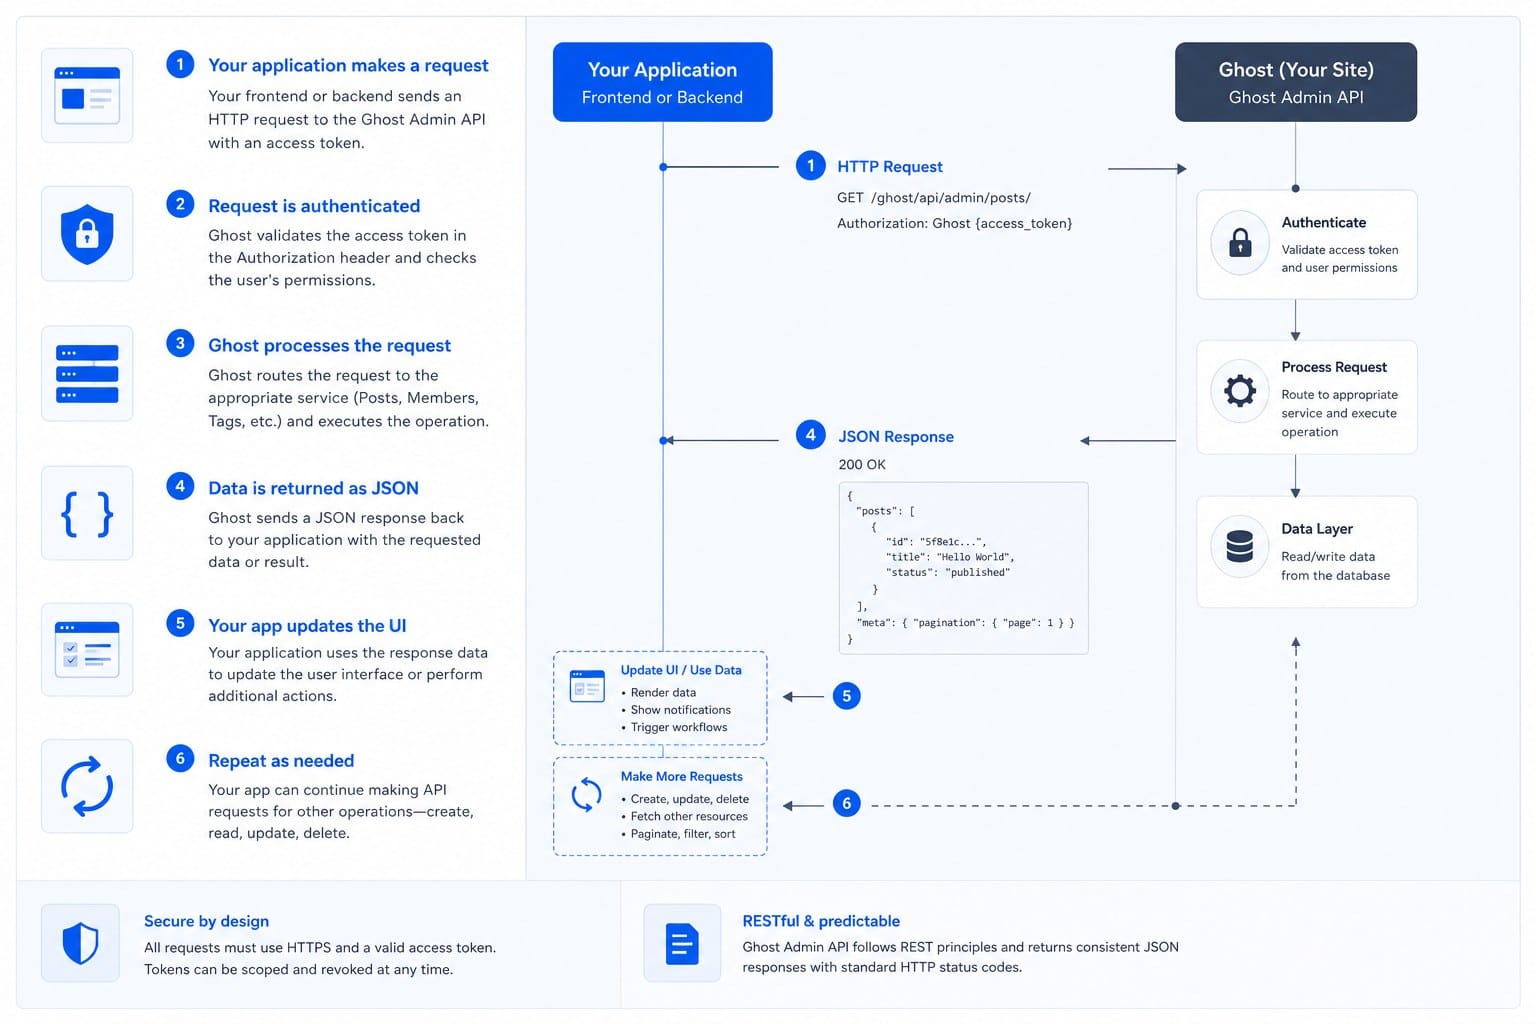Click the Make More Requests heading

point(682,776)
